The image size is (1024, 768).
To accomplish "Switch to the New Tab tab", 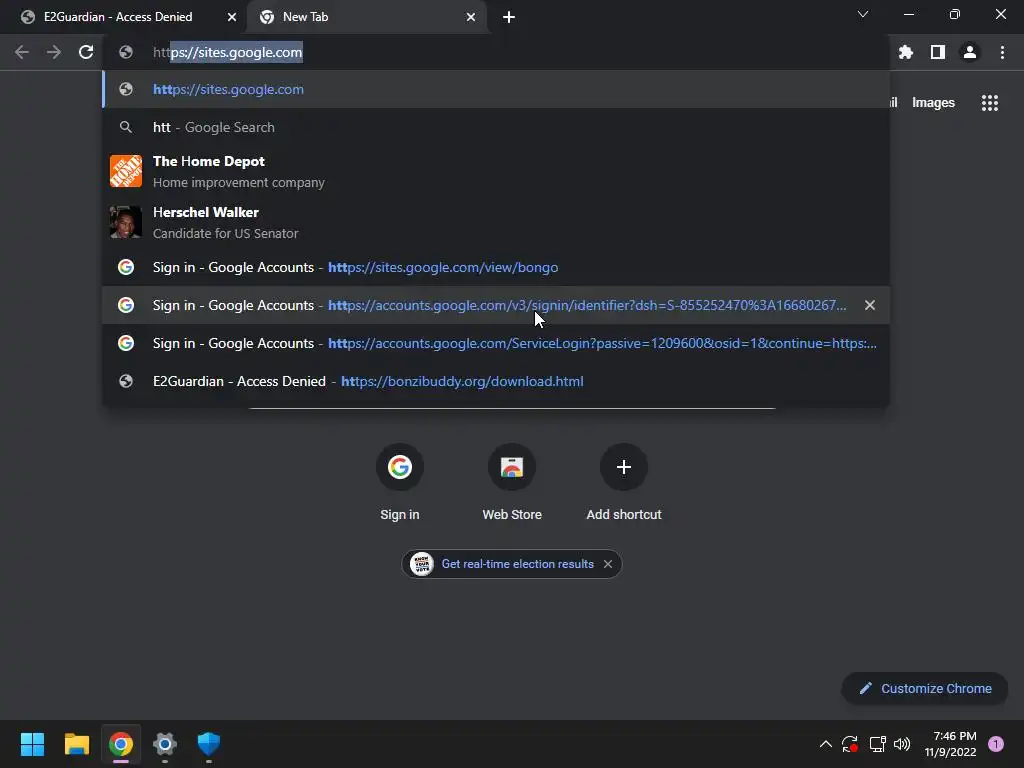I will (367, 17).
